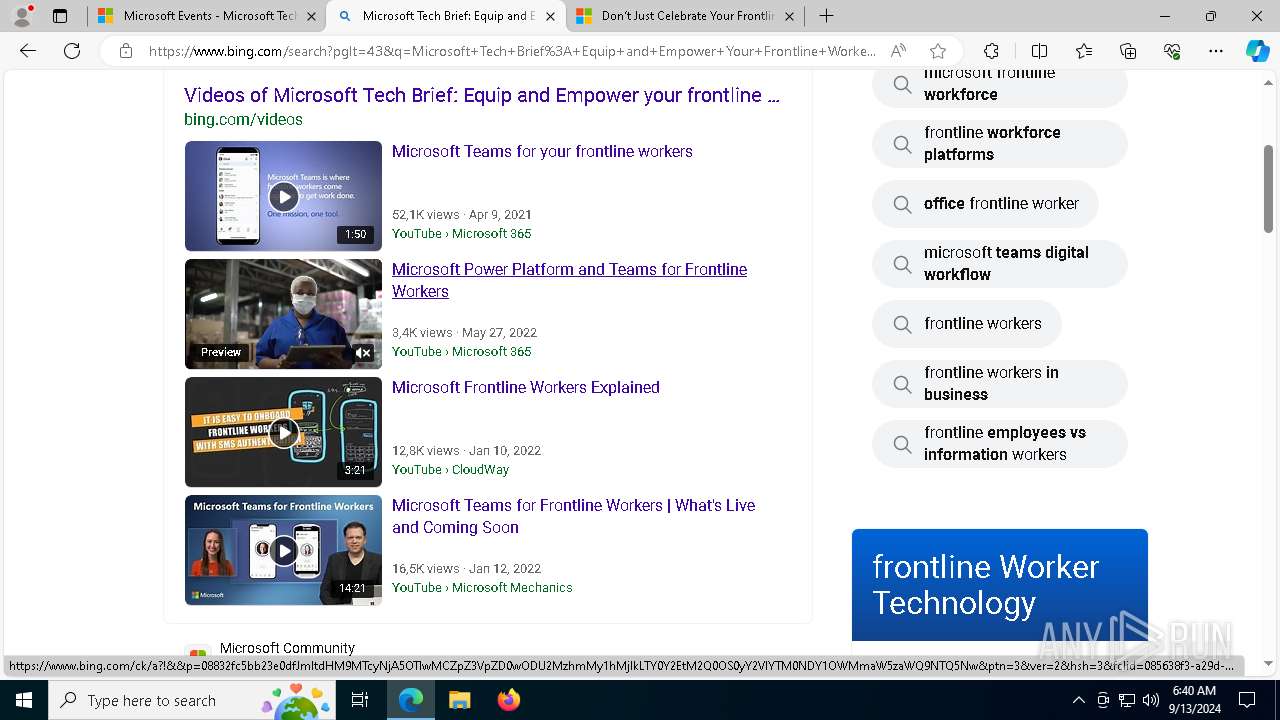The width and height of the screenshot is (1280, 720).
Task: Open Videos of Microsoft Tech Brief heading link
Action: tap(482, 95)
